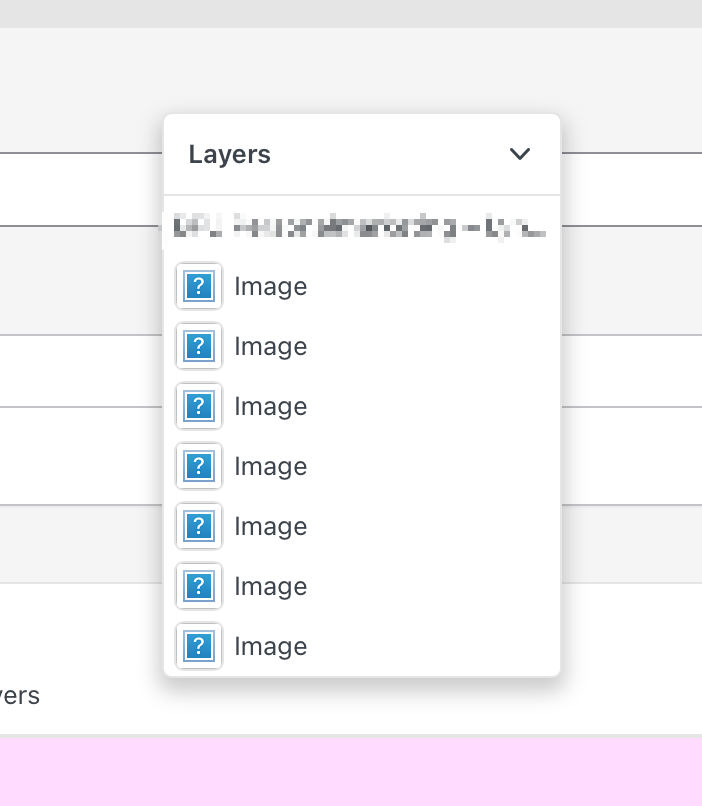The image size is (702, 806).
Task: Click the fifth Image layer's placeholder icon
Action: (x=199, y=527)
